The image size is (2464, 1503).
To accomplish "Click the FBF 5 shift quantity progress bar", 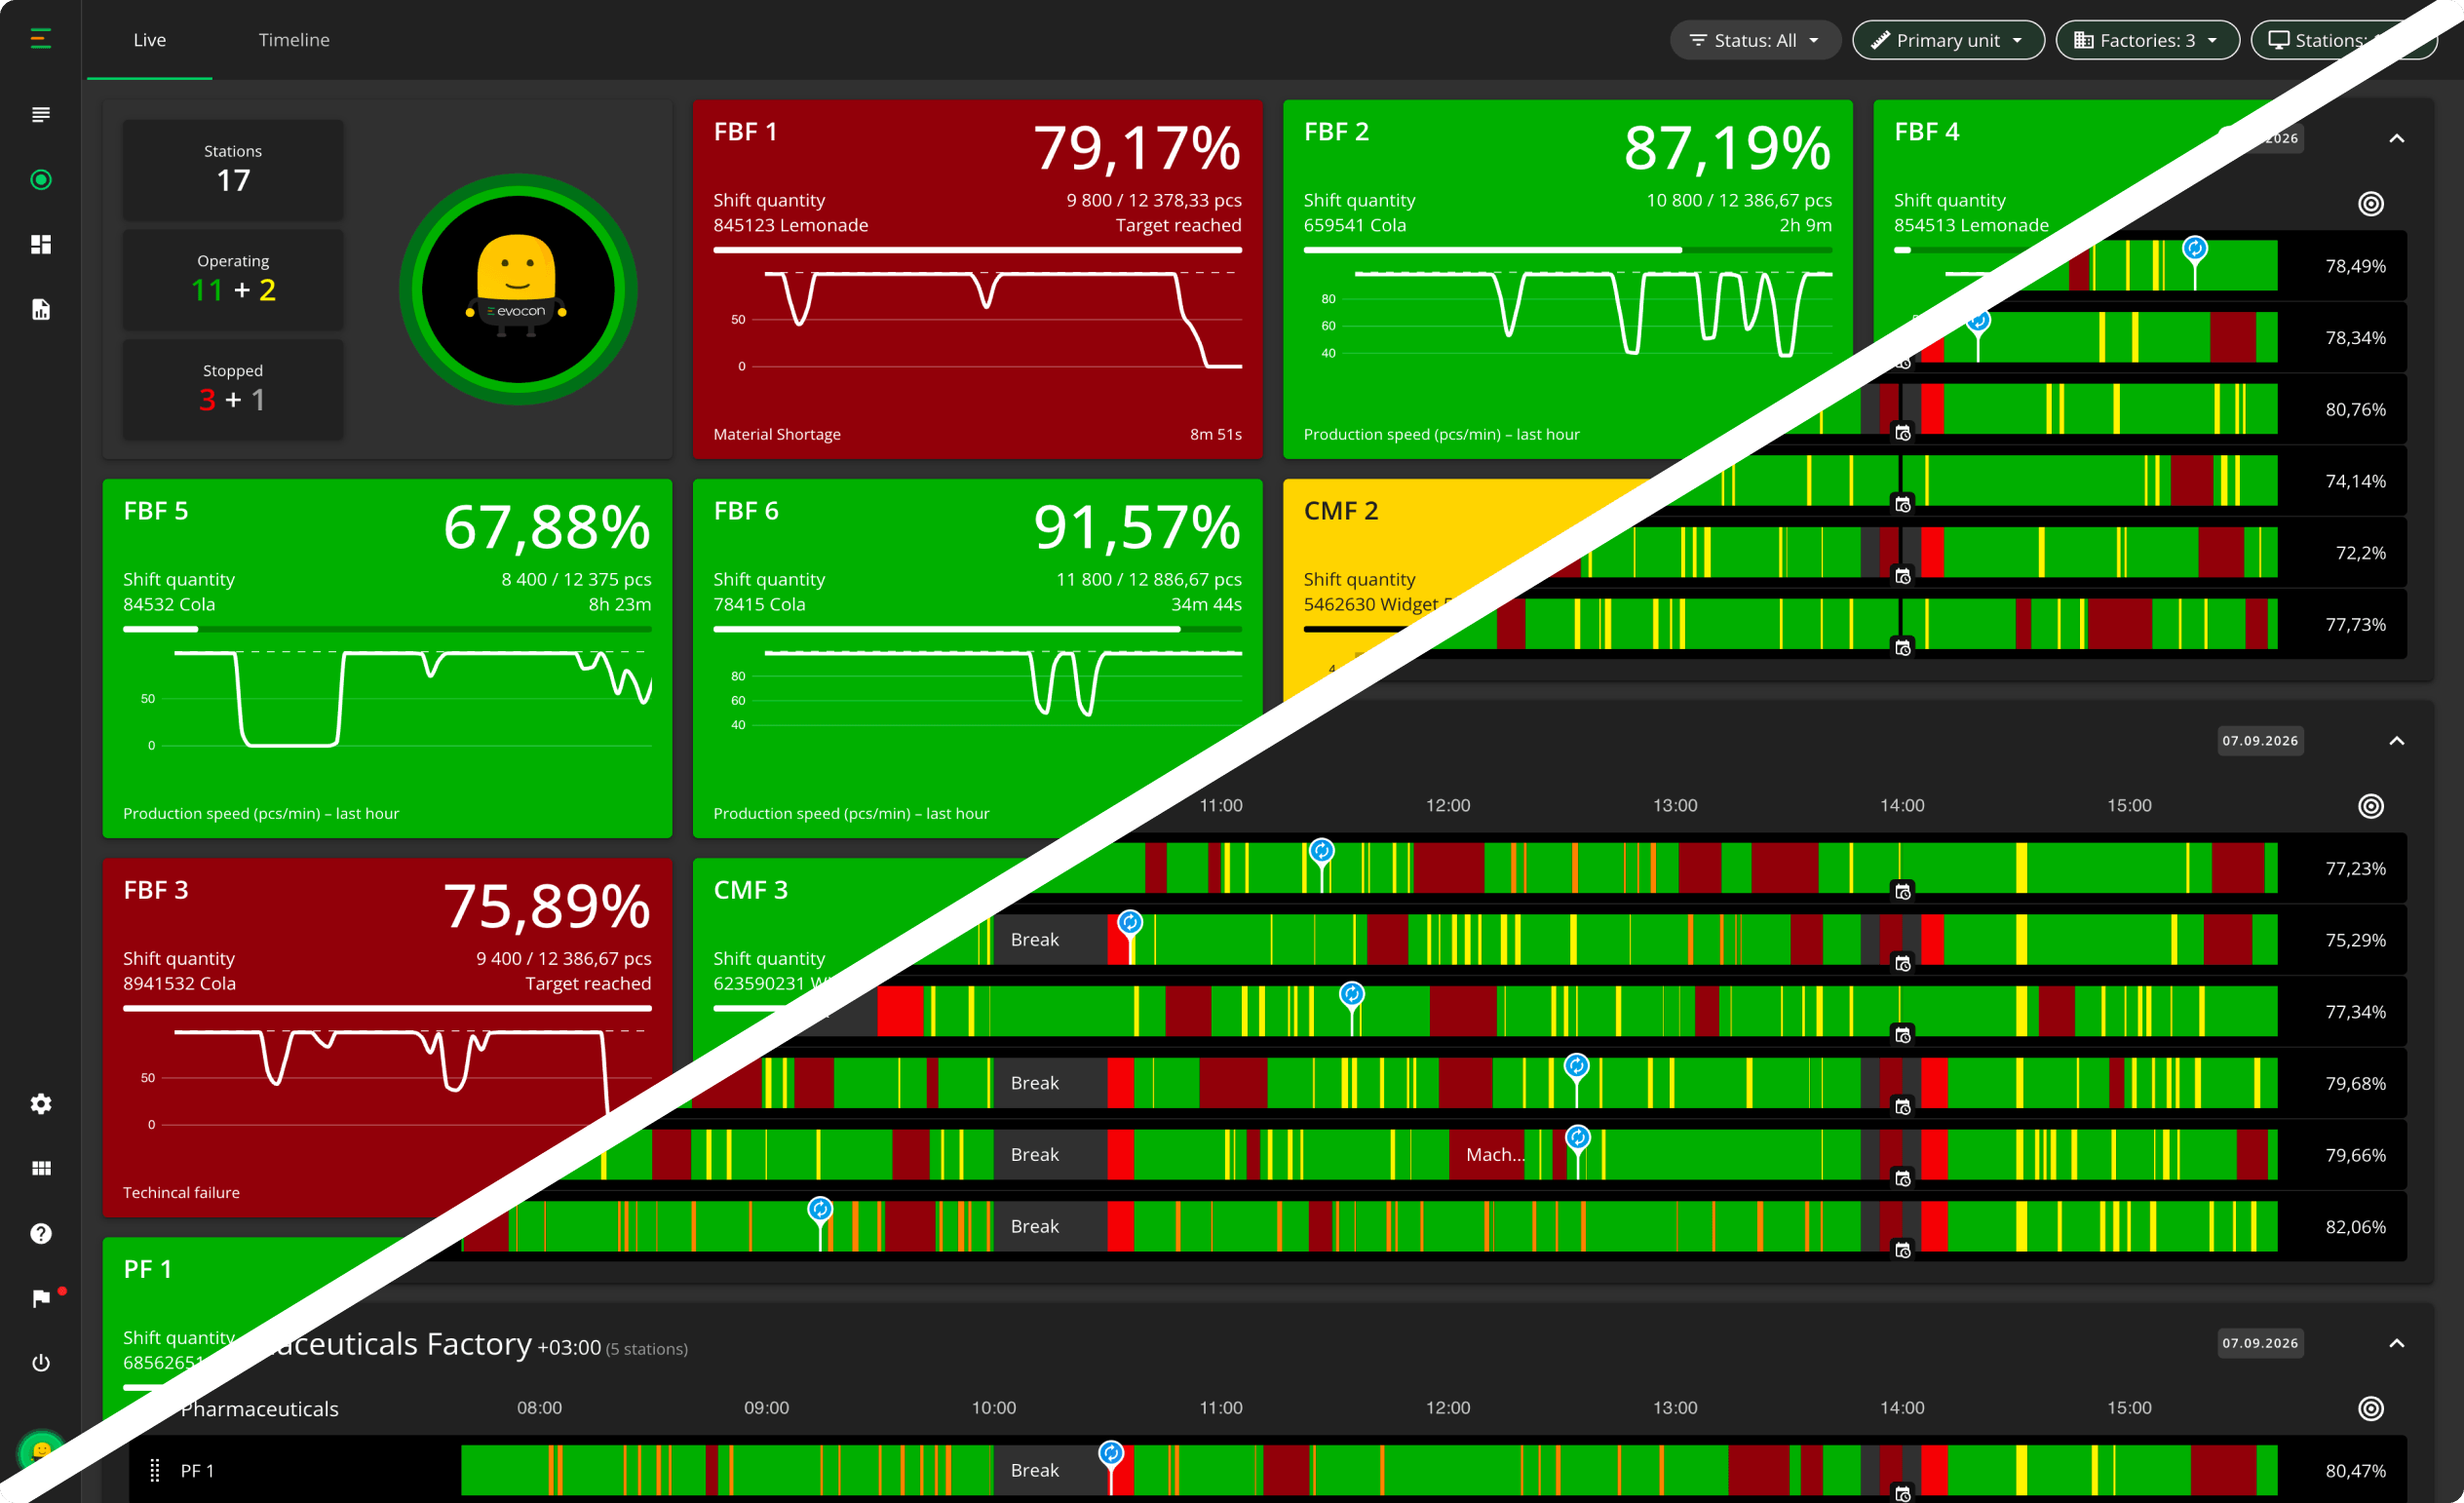I will [x=387, y=629].
